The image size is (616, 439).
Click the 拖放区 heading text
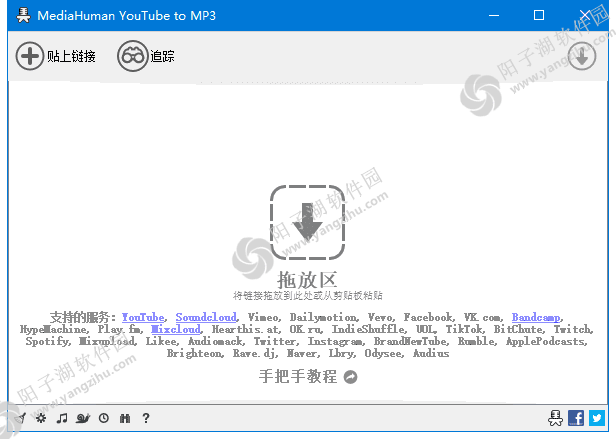pyautogui.click(x=307, y=280)
